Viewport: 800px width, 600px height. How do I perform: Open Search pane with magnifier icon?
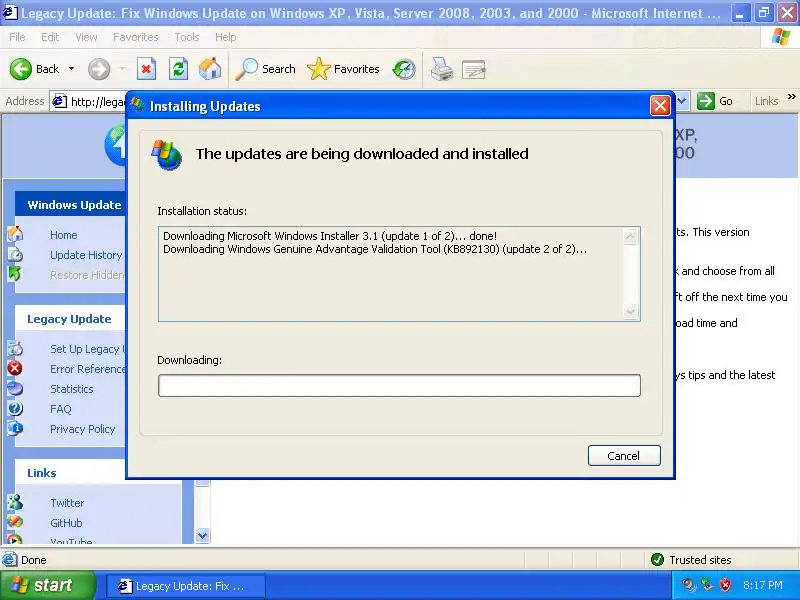266,69
